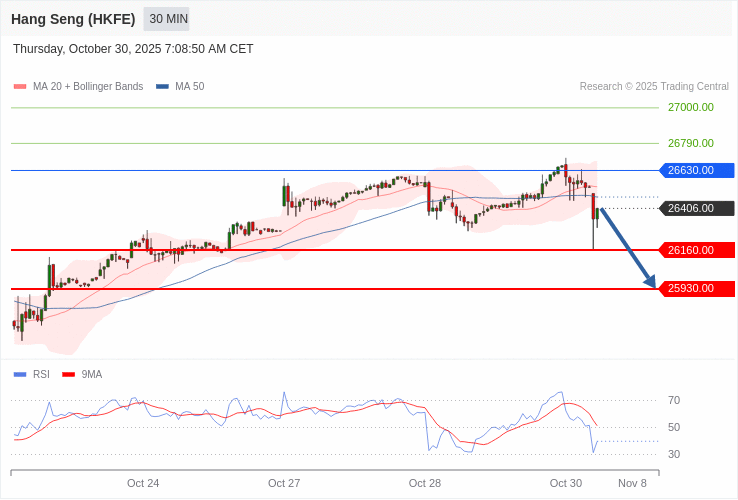Click the Nov 8 date axis label
This screenshot has width=738, height=500.
click(633, 484)
